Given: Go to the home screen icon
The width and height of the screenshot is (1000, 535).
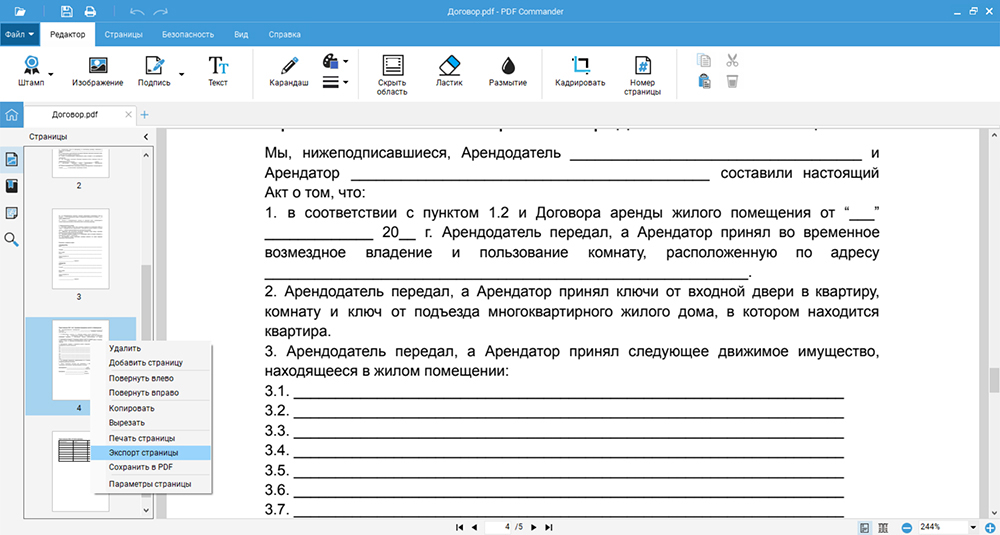Looking at the screenshot, I should [x=11, y=115].
